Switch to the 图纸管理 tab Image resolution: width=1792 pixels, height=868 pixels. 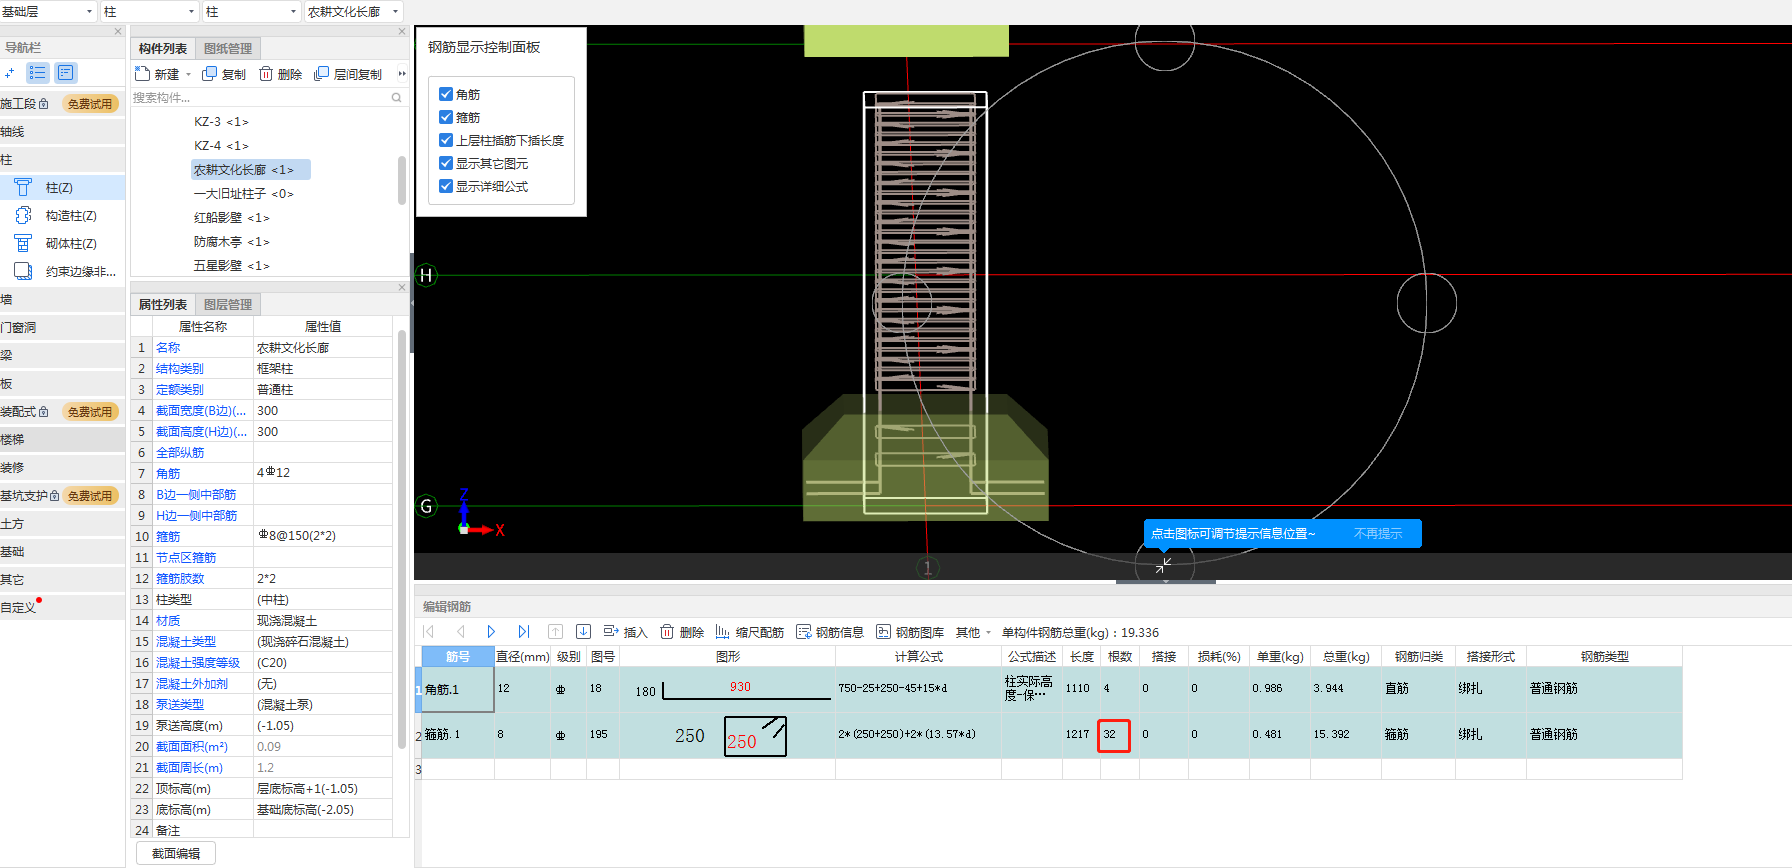point(228,49)
